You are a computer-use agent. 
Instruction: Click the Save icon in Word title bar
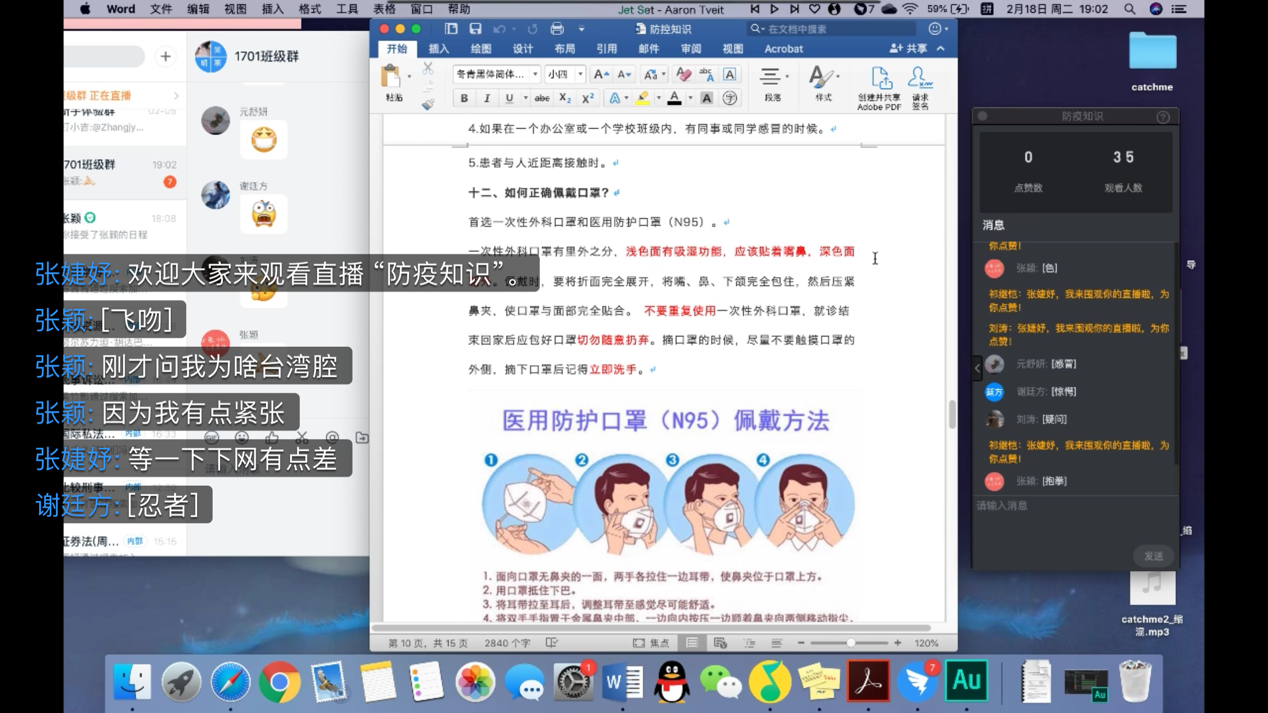click(x=475, y=29)
